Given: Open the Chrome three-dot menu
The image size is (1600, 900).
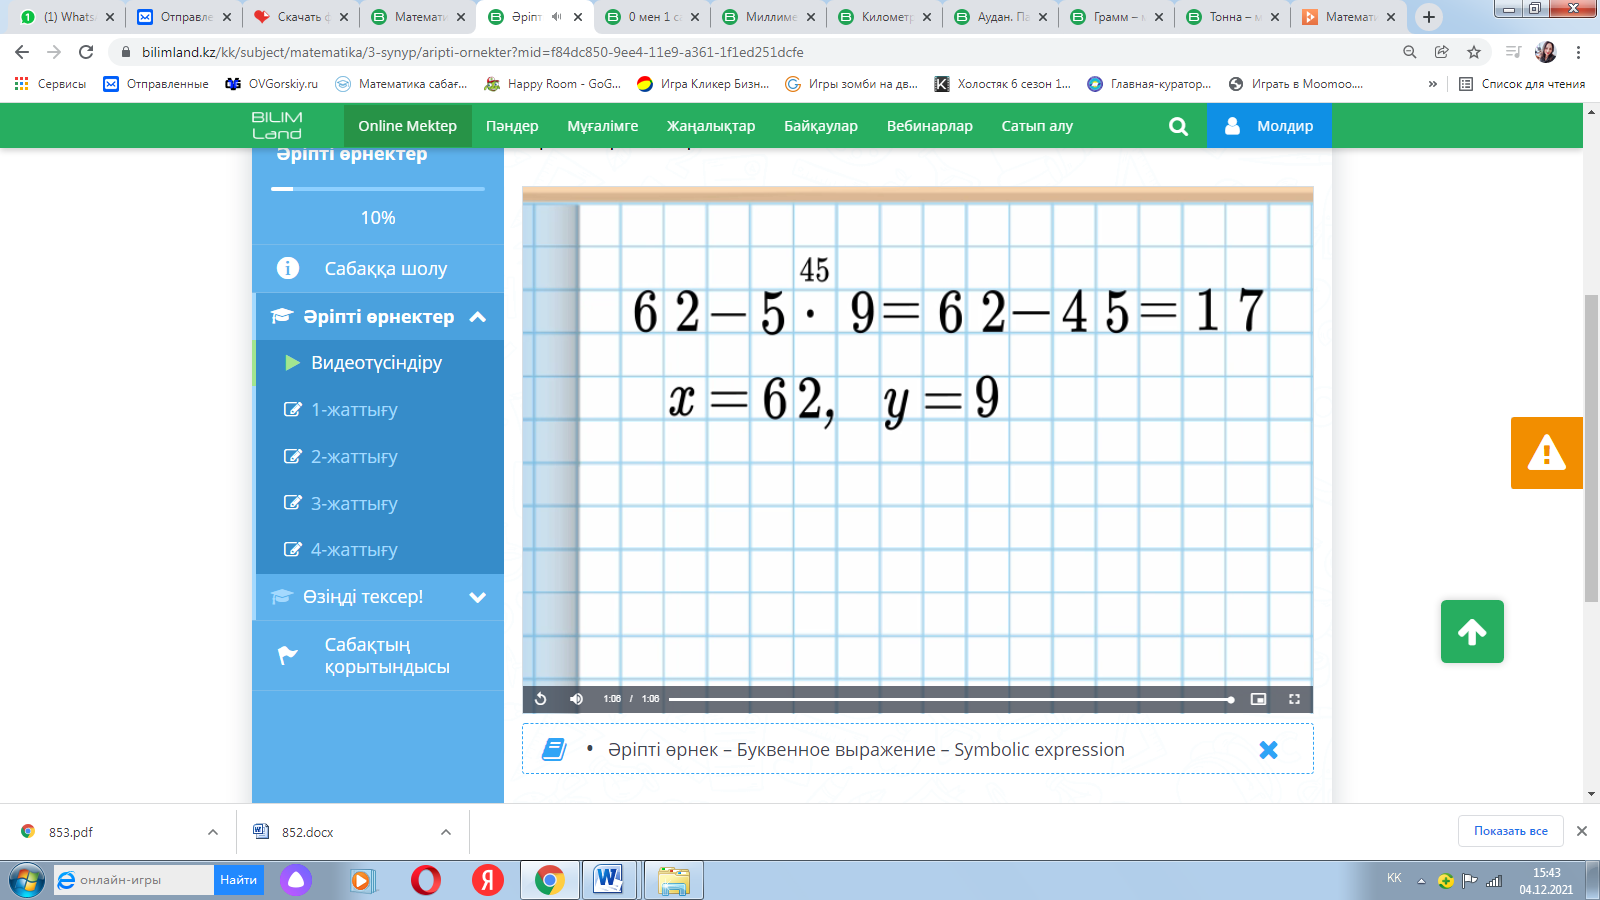Looking at the screenshot, I should (1579, 52).
